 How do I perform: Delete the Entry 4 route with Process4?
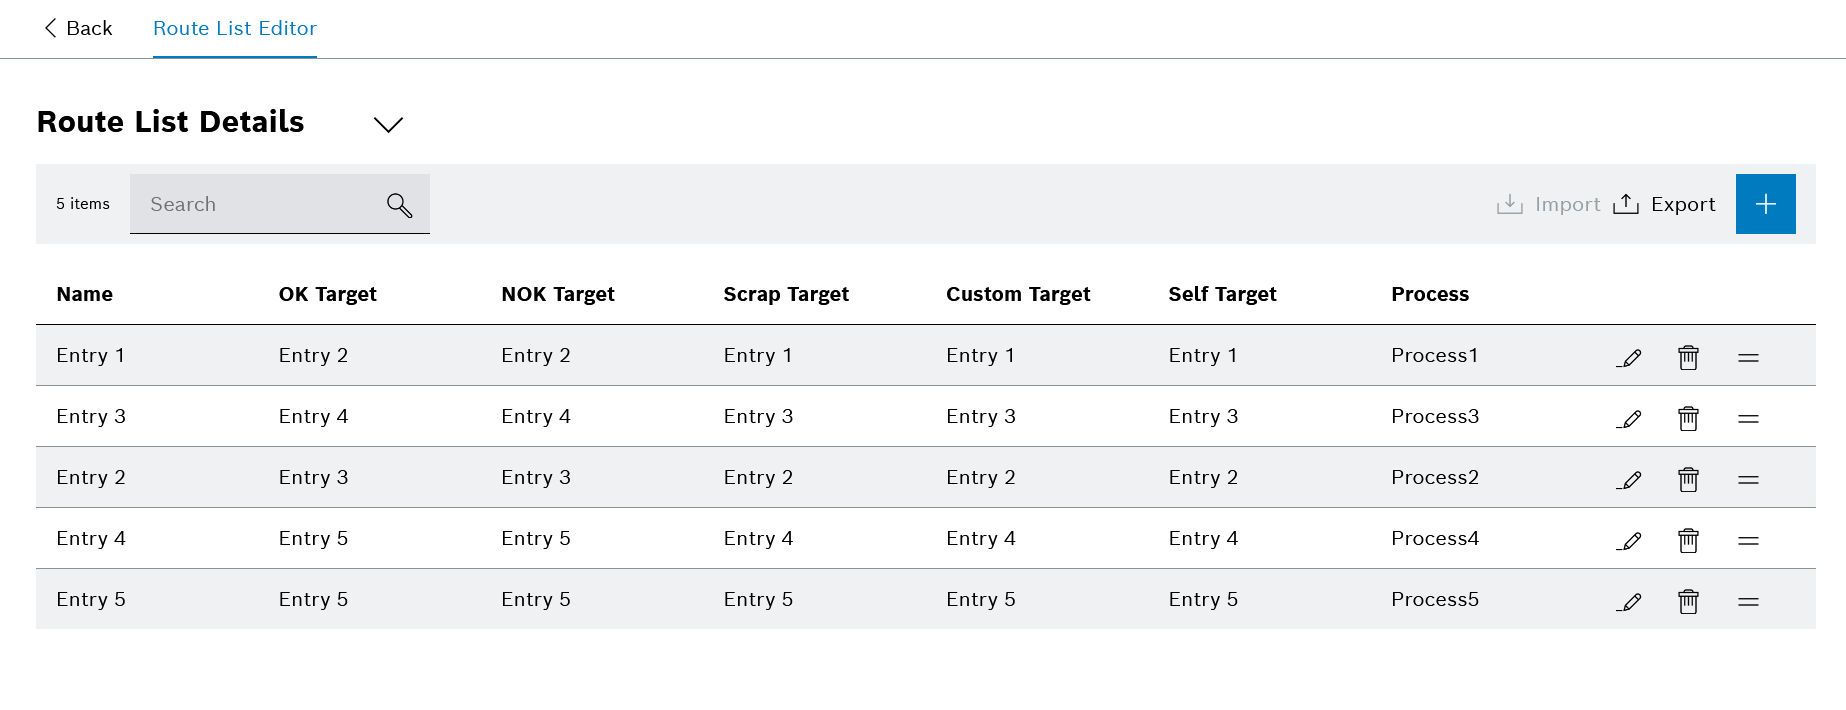pyautogui.click(x=1688, y=539)
